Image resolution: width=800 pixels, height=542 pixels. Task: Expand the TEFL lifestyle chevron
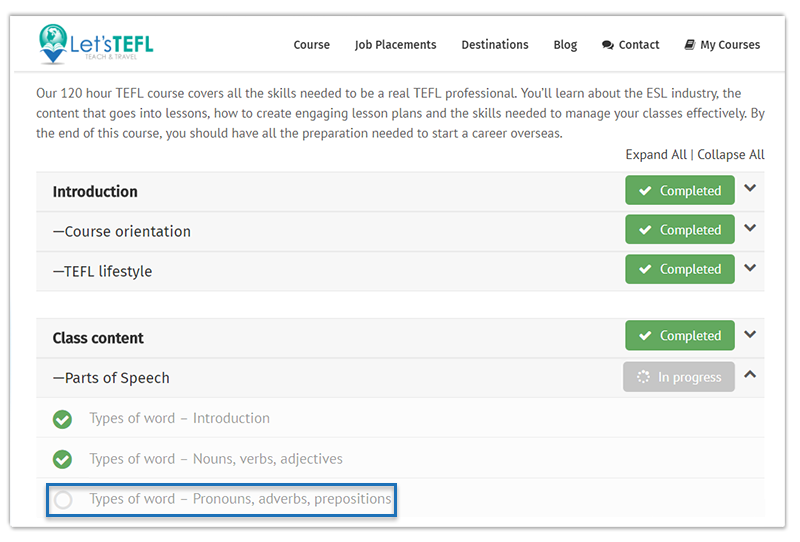pos(750,267)
